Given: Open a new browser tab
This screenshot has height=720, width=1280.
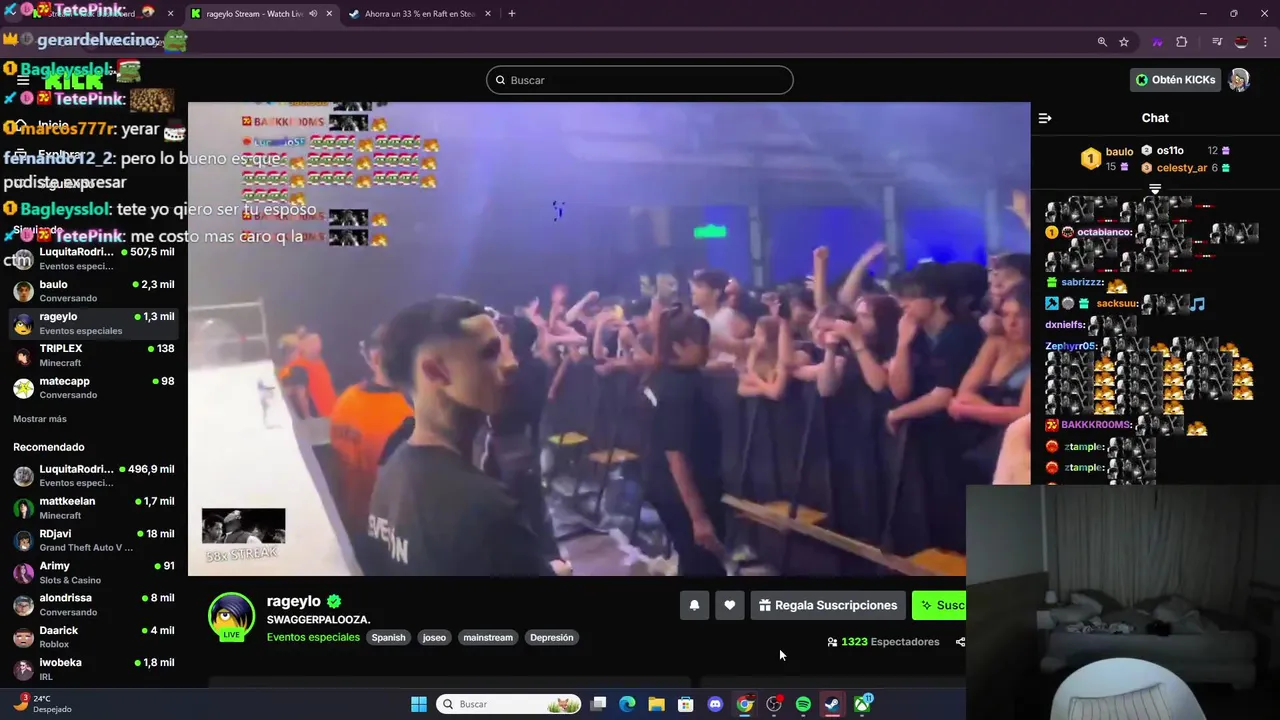Looking at the screenshot, I should tap(512, 14).
